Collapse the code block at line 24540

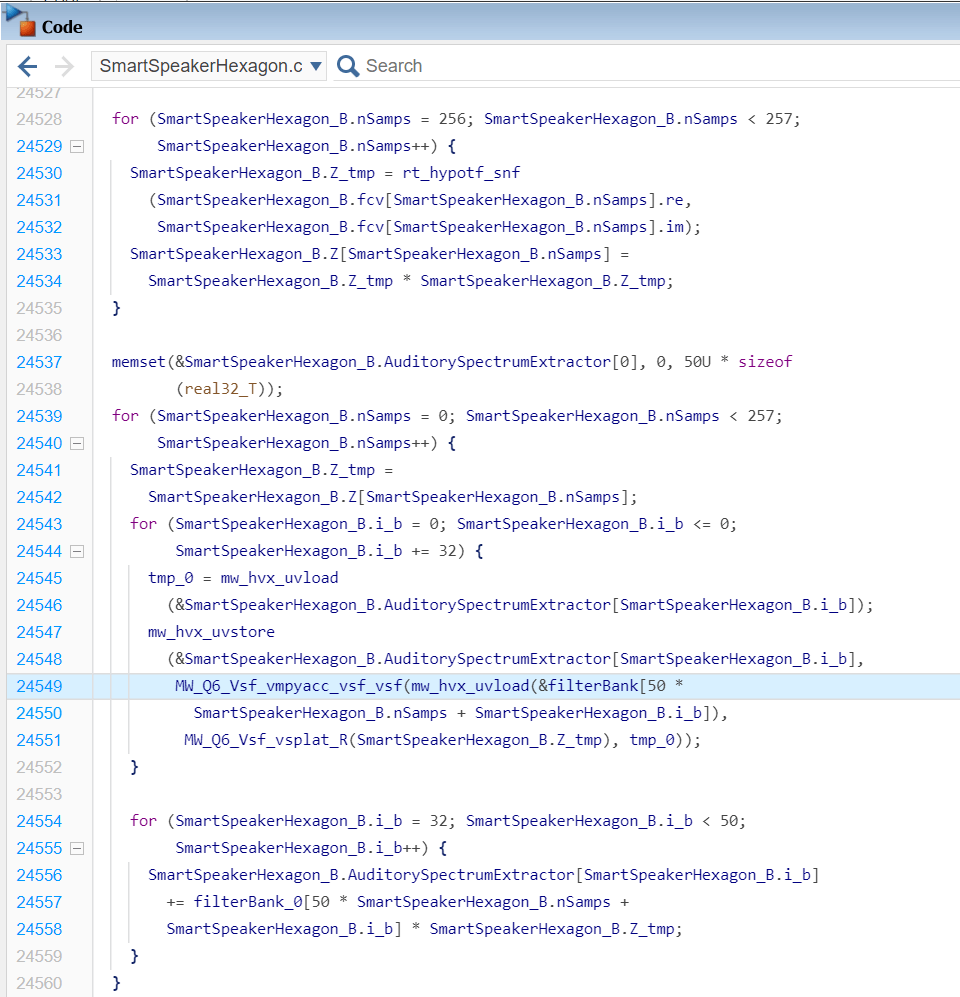click(77, 443)
